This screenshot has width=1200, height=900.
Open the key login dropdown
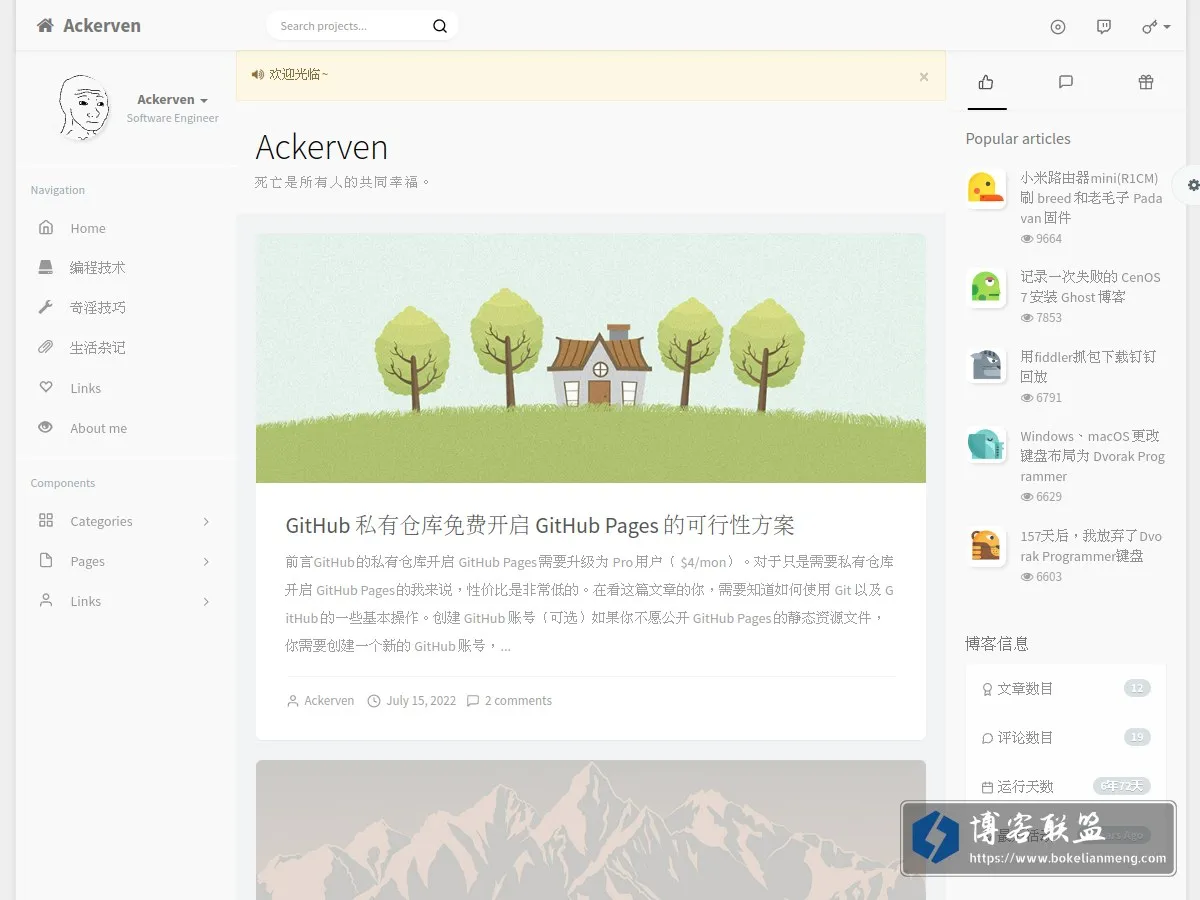1156,27
